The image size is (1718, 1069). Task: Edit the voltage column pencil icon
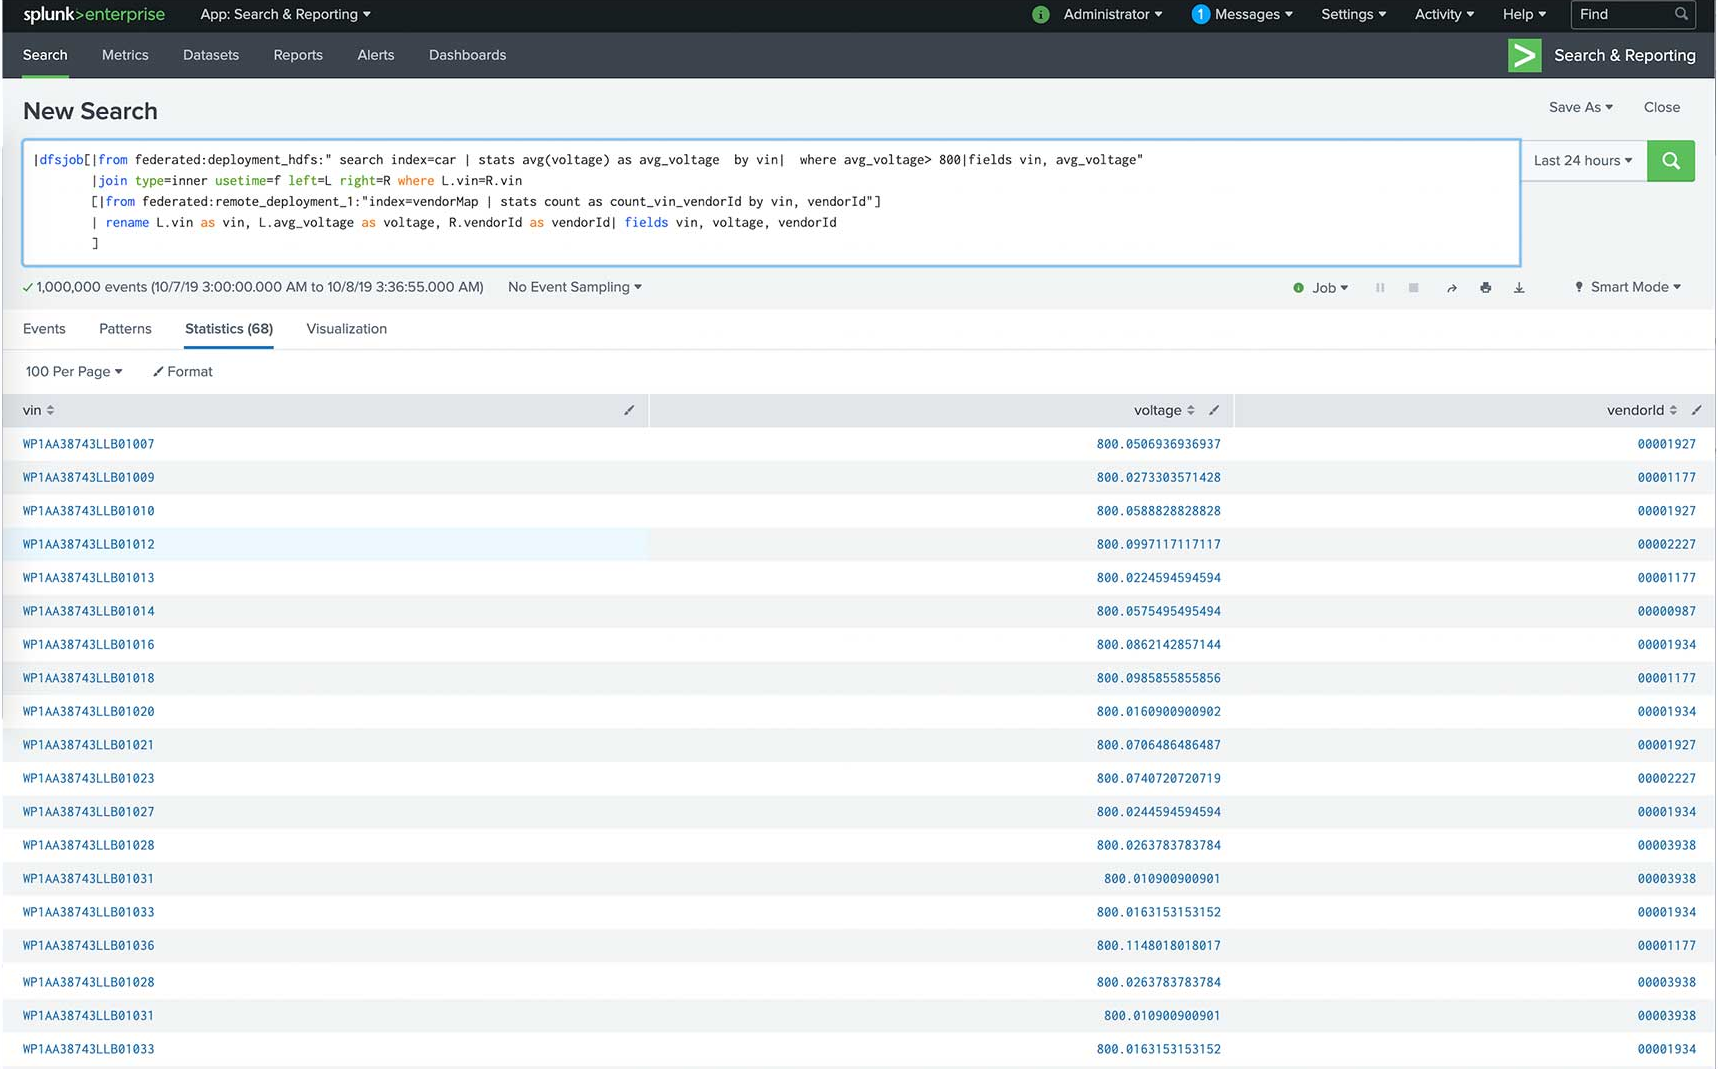pyautogui.click(x=1214, y=410)
